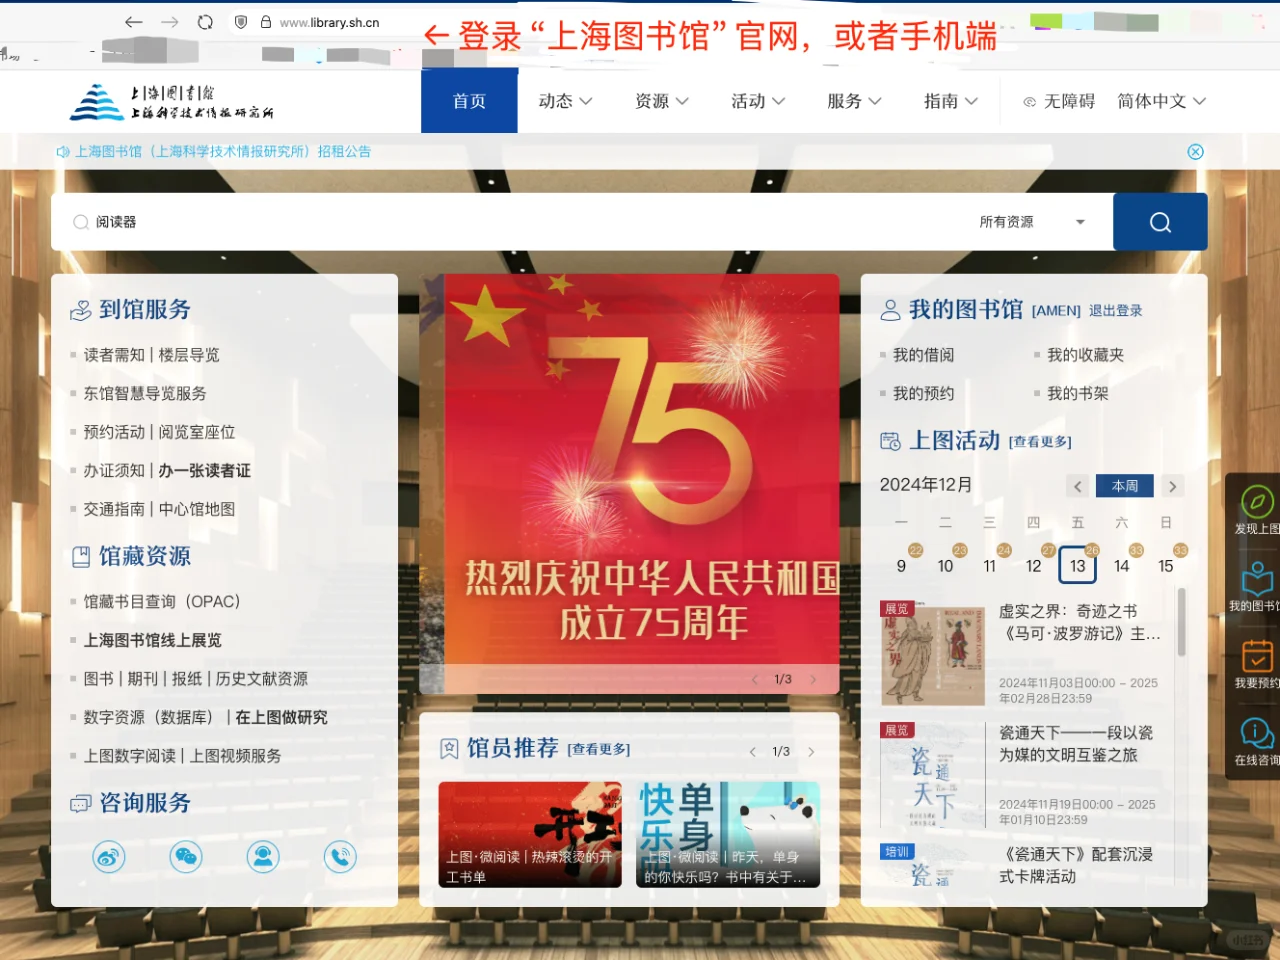Open the 热辣滚烫的开工书单 recommendation card

click(530, 835)
